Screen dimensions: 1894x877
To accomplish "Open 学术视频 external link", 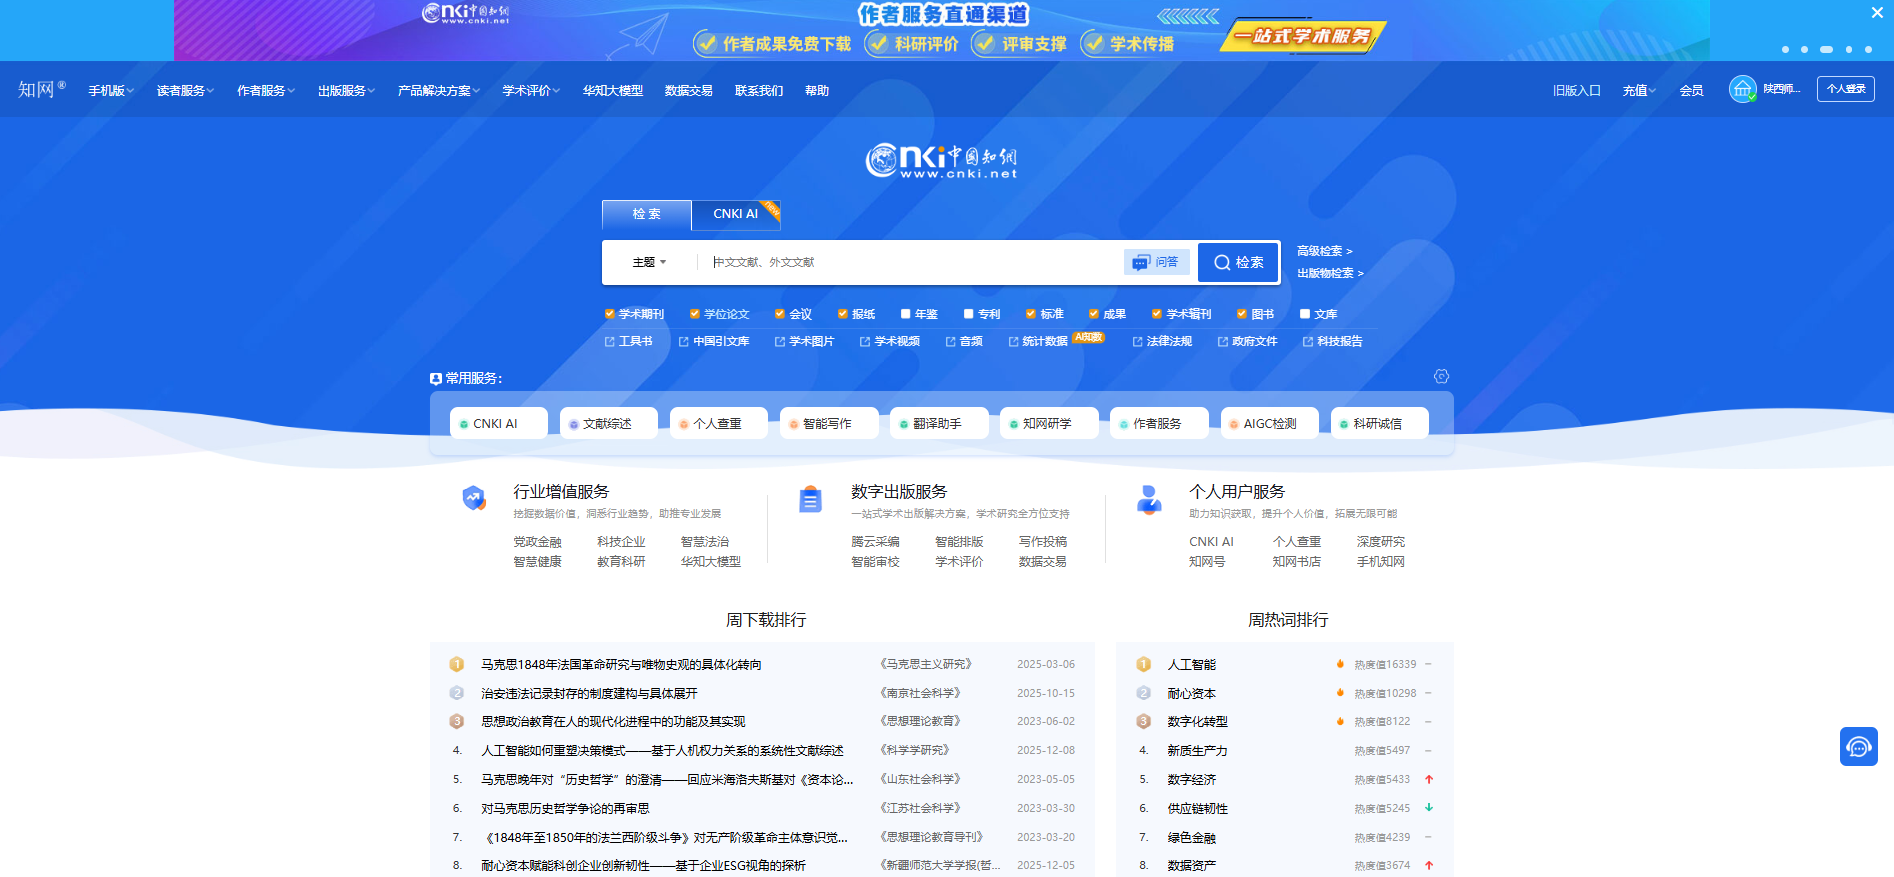I will click(x=889, y=341).
